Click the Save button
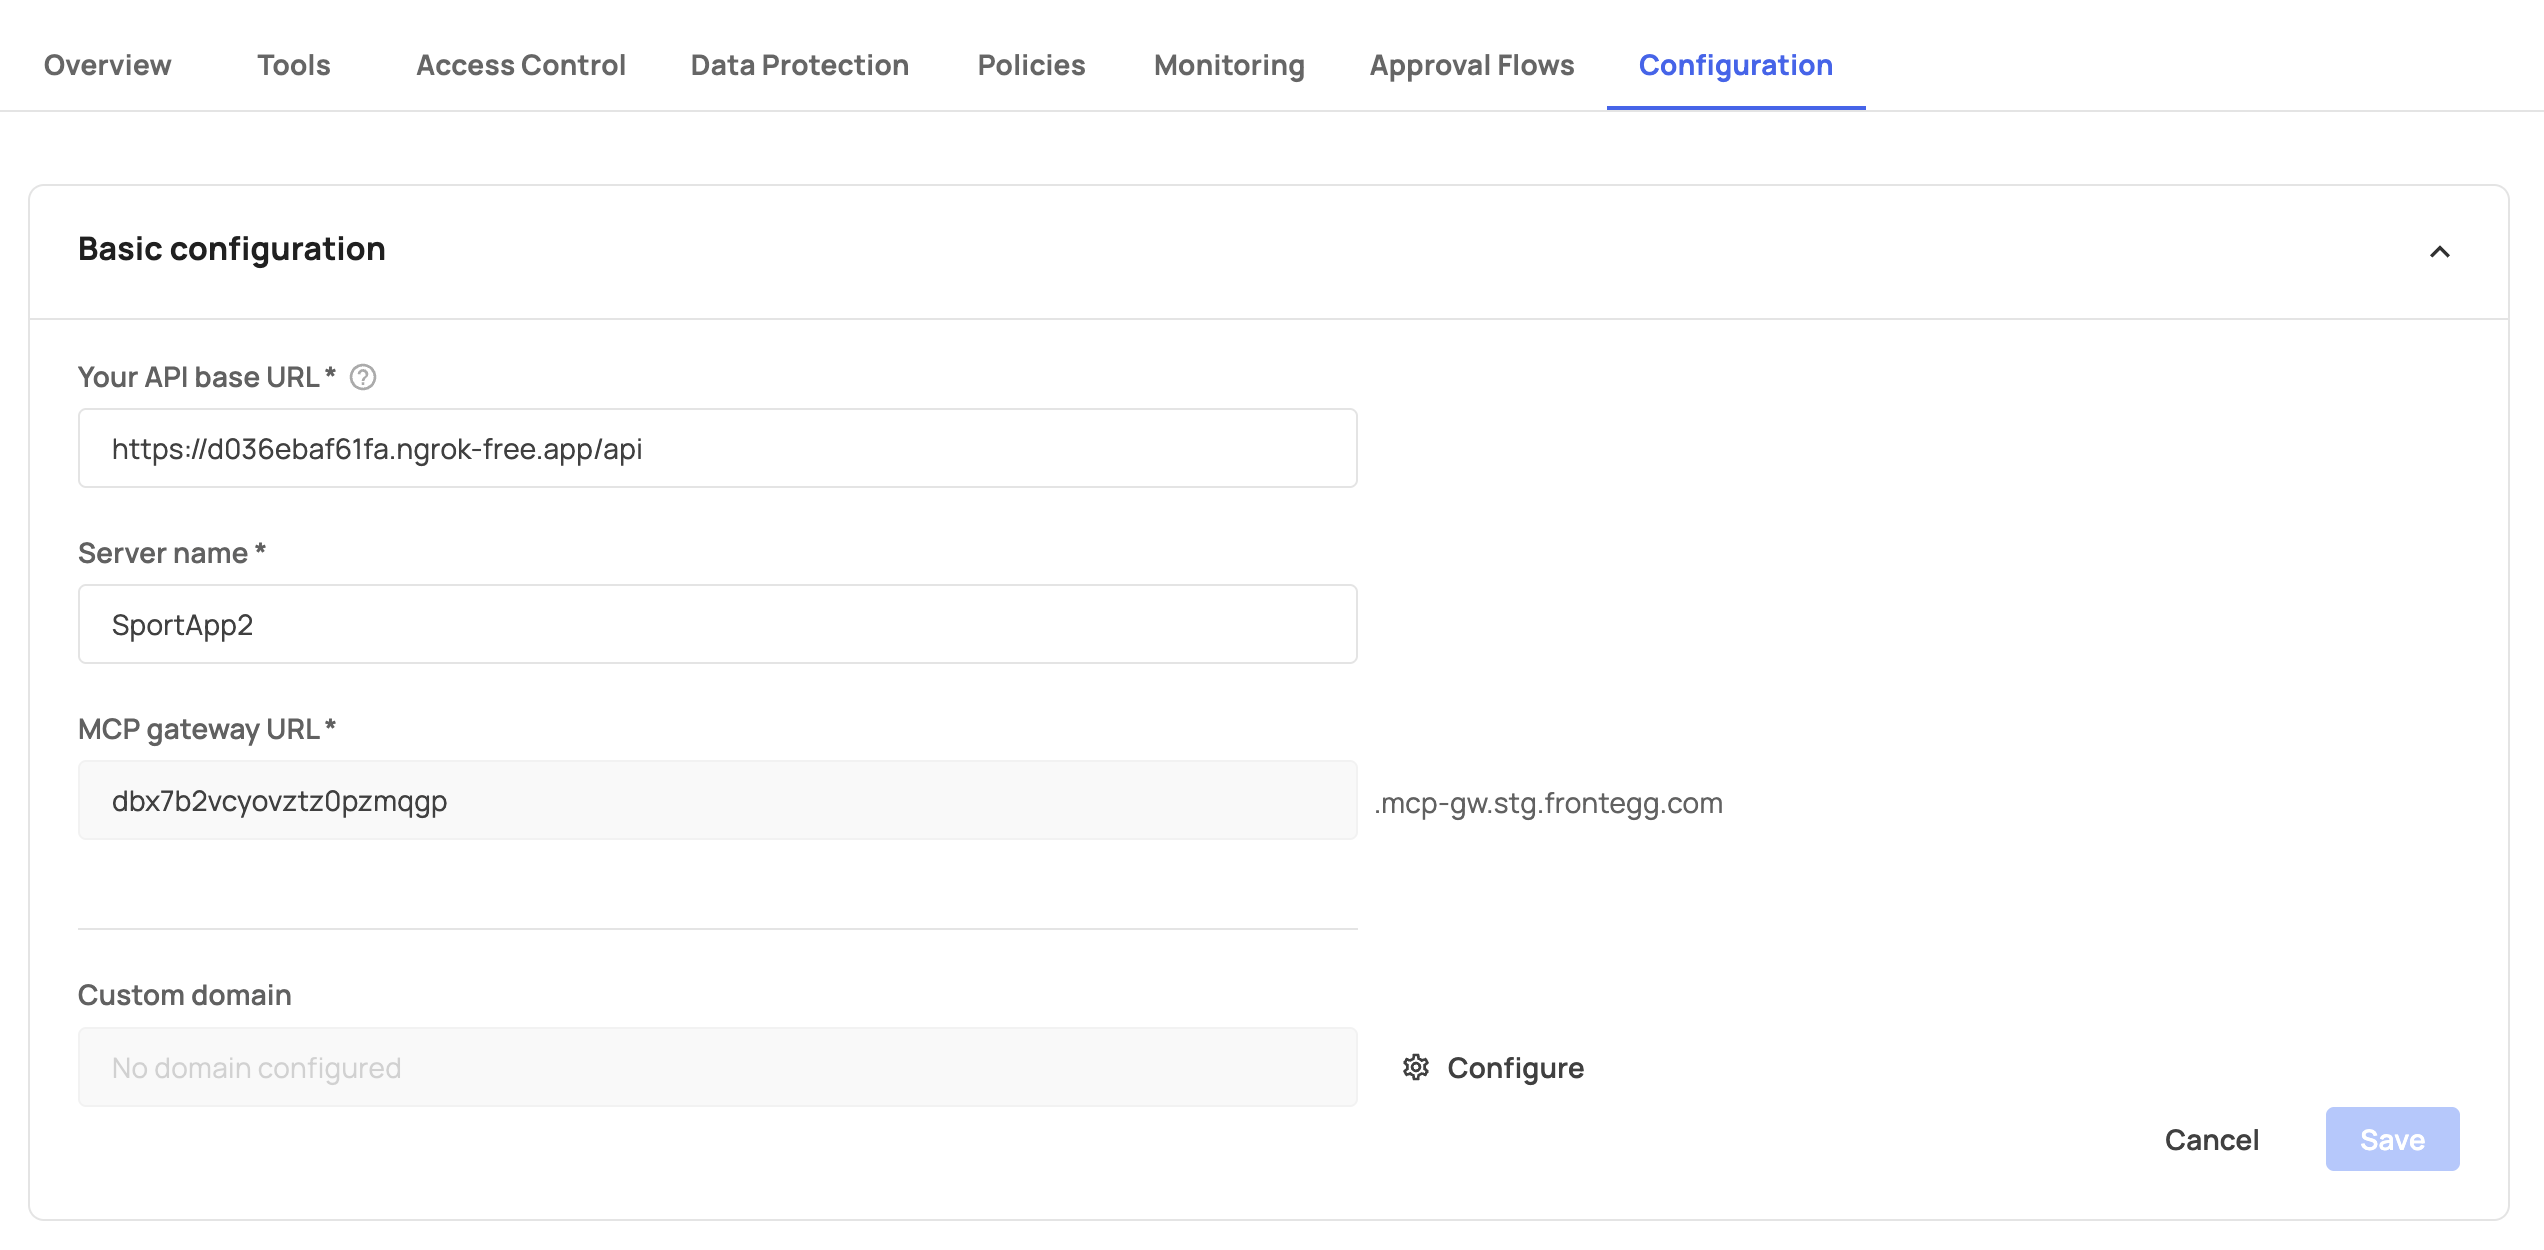Screen dimensions: 2544x1250 point(2391,1139)
